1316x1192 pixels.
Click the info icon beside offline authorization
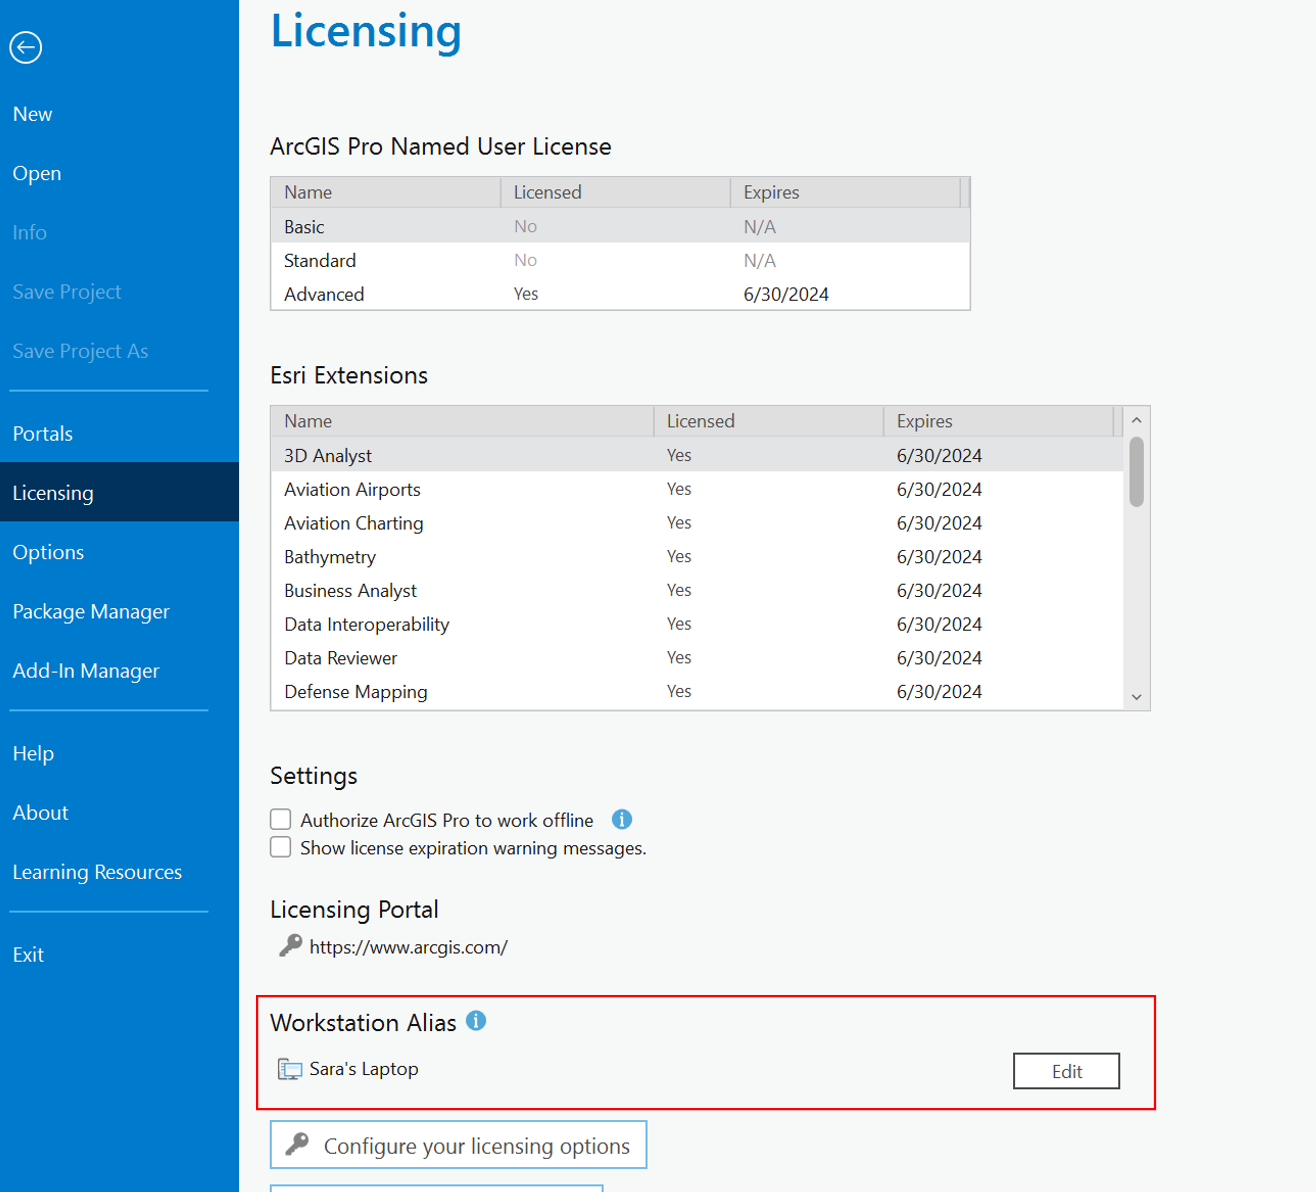click(x=622, y=820)
